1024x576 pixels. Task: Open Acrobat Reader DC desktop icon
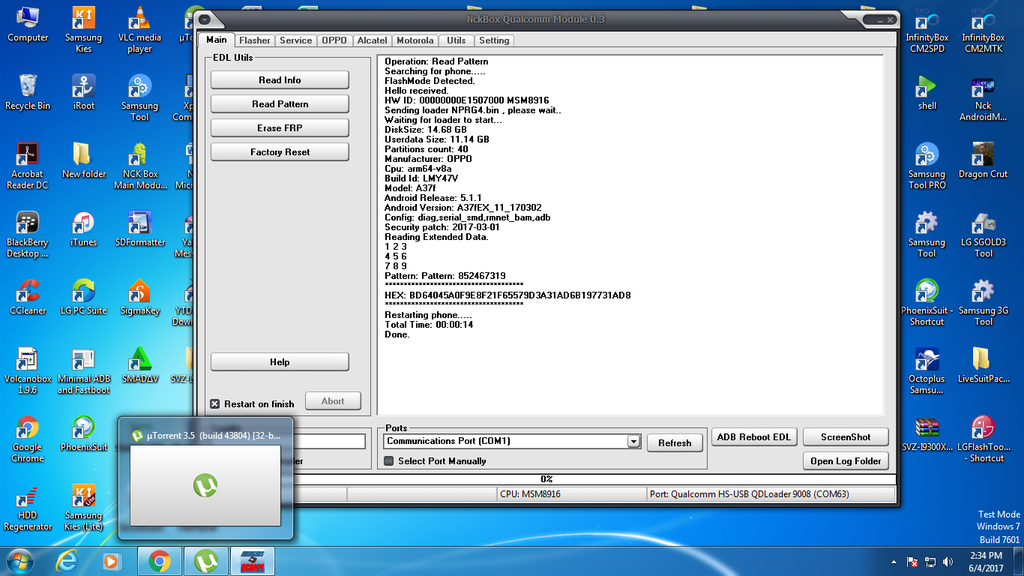(27, 160)
